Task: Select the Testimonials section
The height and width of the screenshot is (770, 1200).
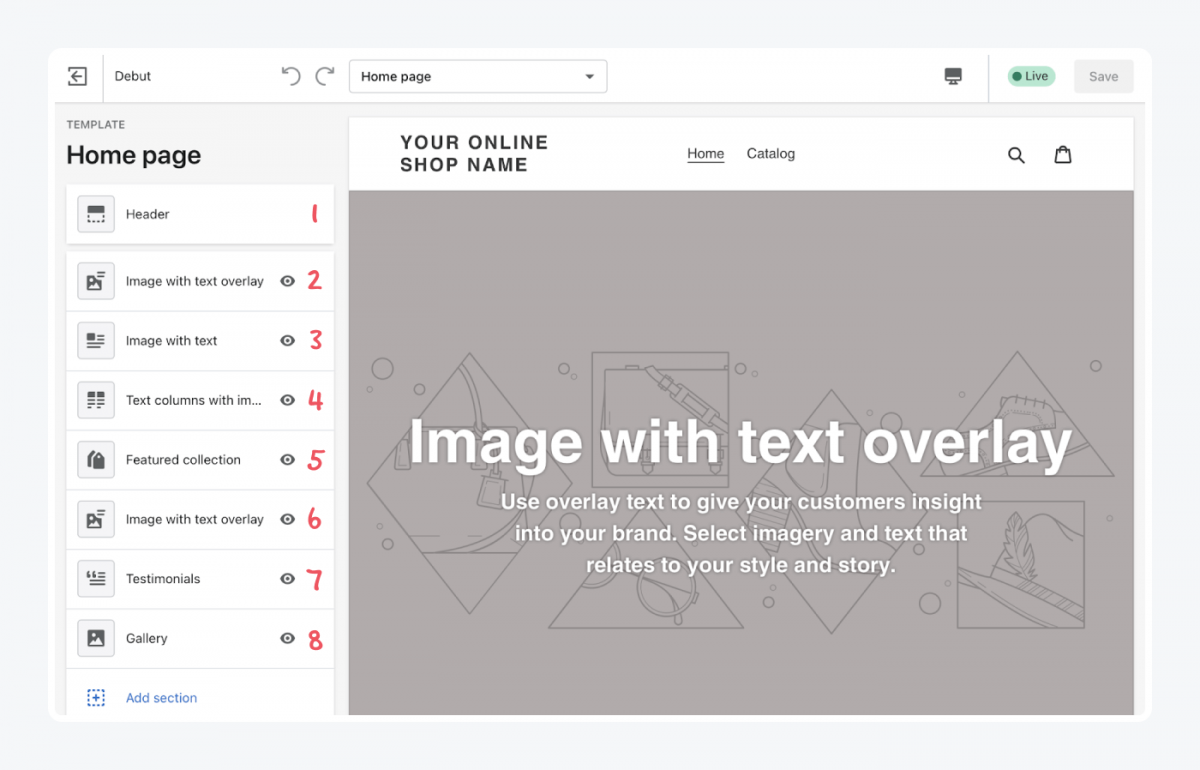Action: pos(200,579)
